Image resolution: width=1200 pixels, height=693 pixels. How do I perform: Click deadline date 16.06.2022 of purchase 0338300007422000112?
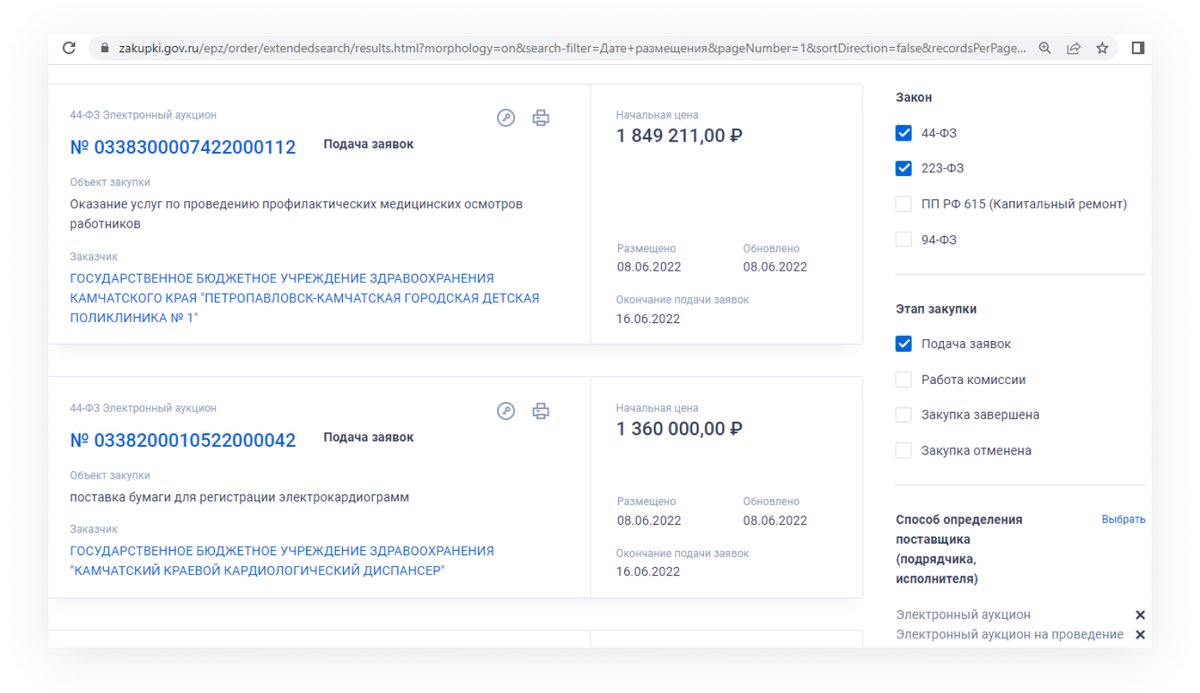(648, 319)
